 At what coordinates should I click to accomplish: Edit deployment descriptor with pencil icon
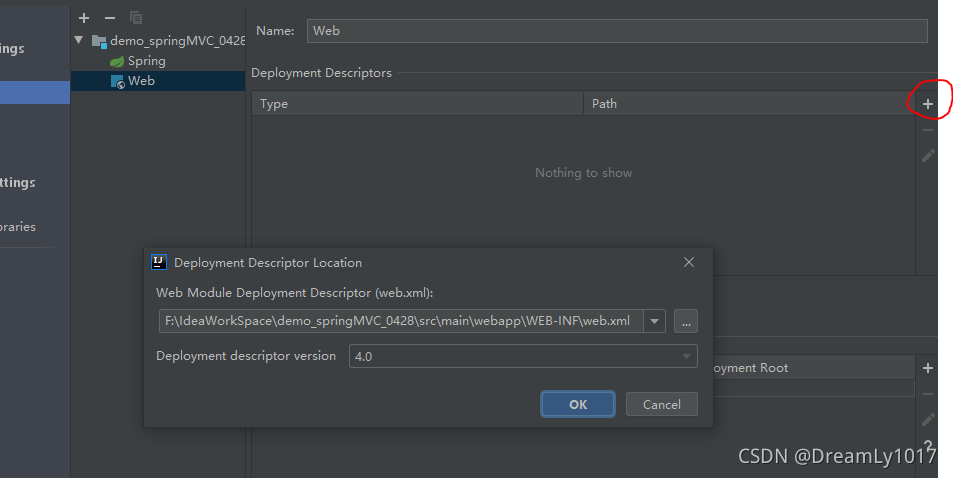coord(928,156)
